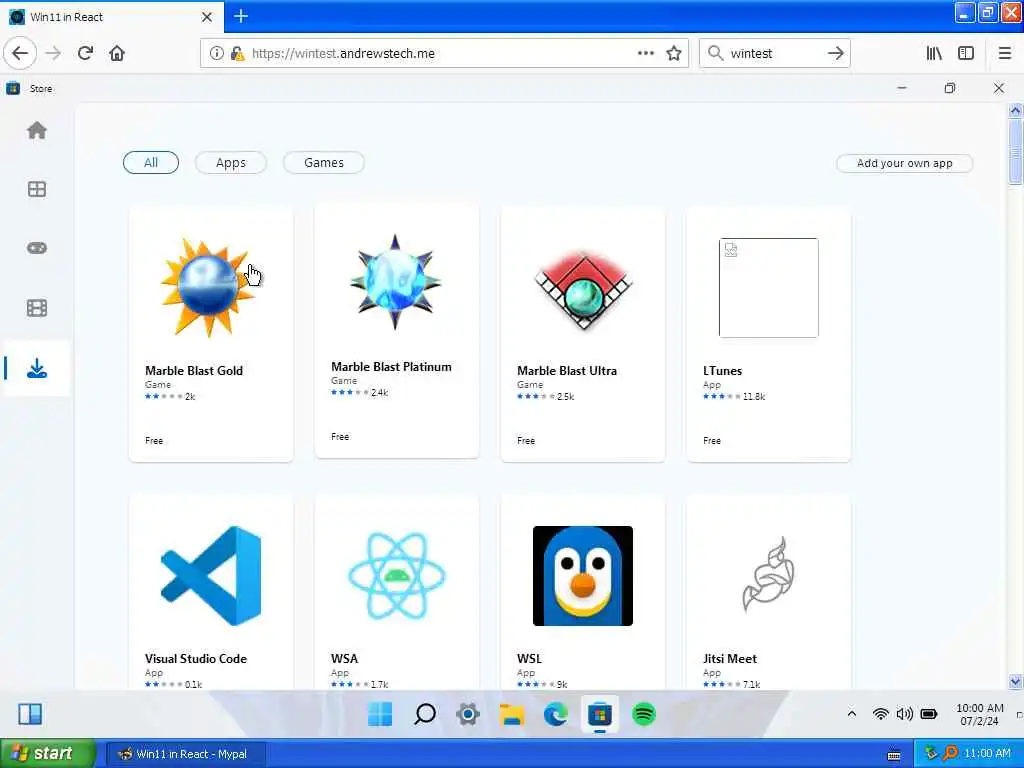Expand the hidden tray icons chevron

point(852,714)
